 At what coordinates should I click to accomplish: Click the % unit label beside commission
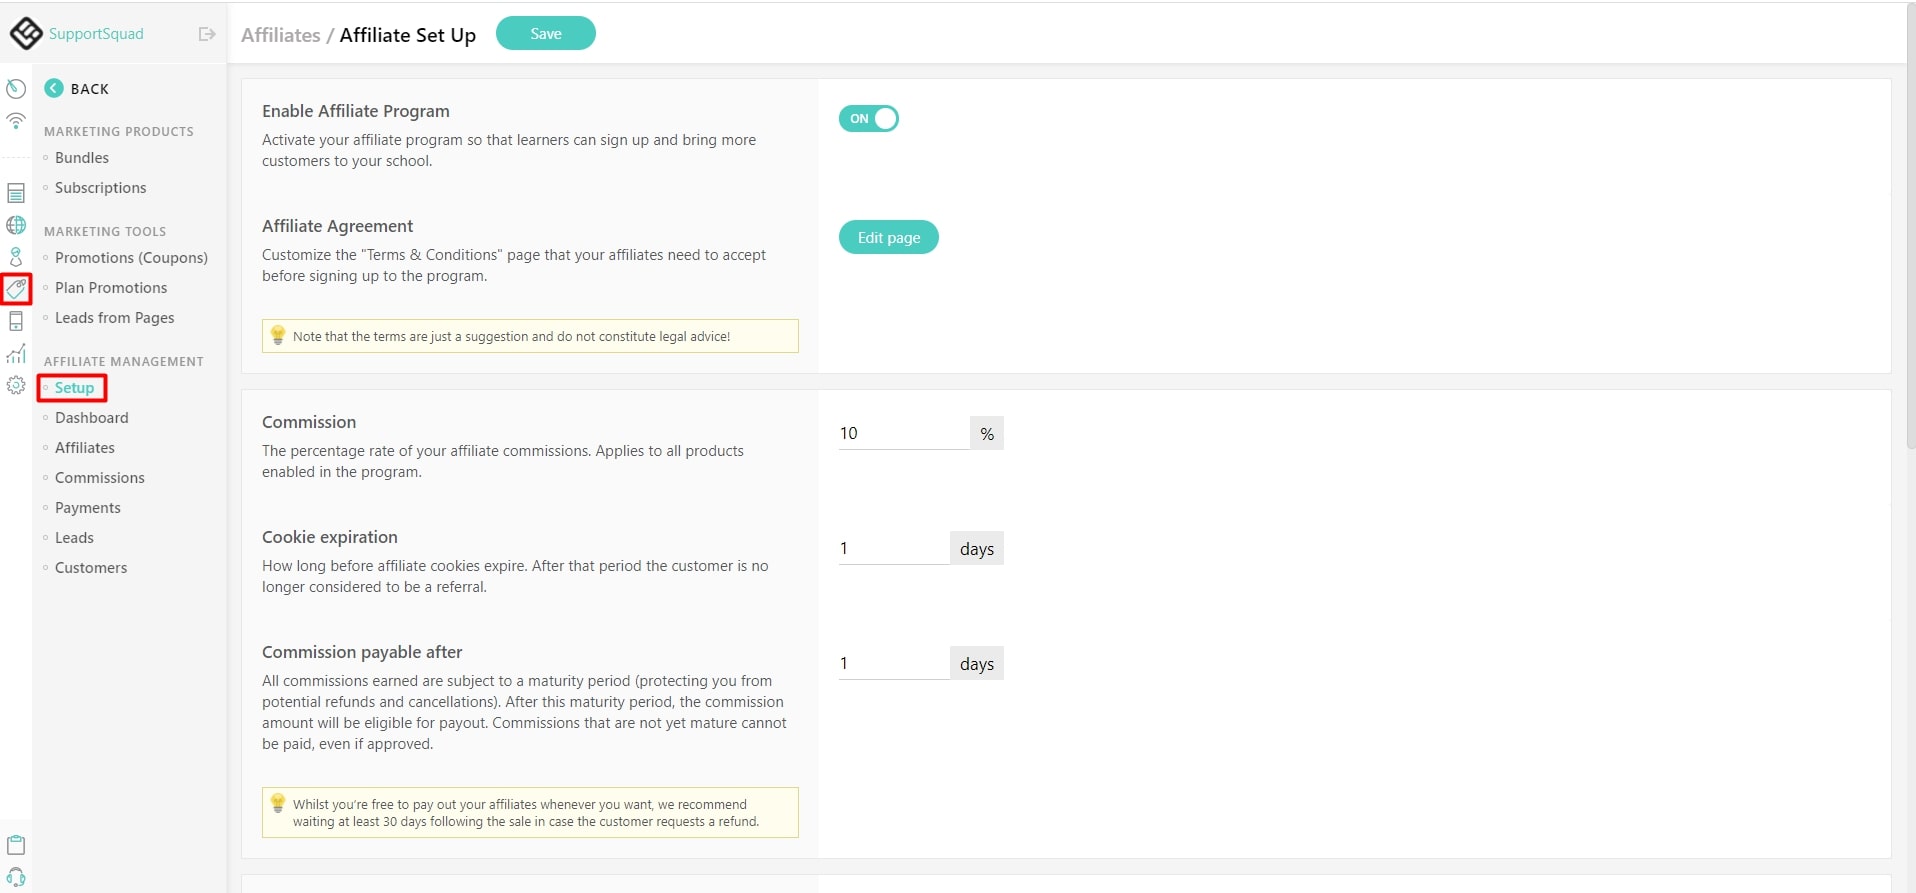pyautogui.click(x=987, y=433)
